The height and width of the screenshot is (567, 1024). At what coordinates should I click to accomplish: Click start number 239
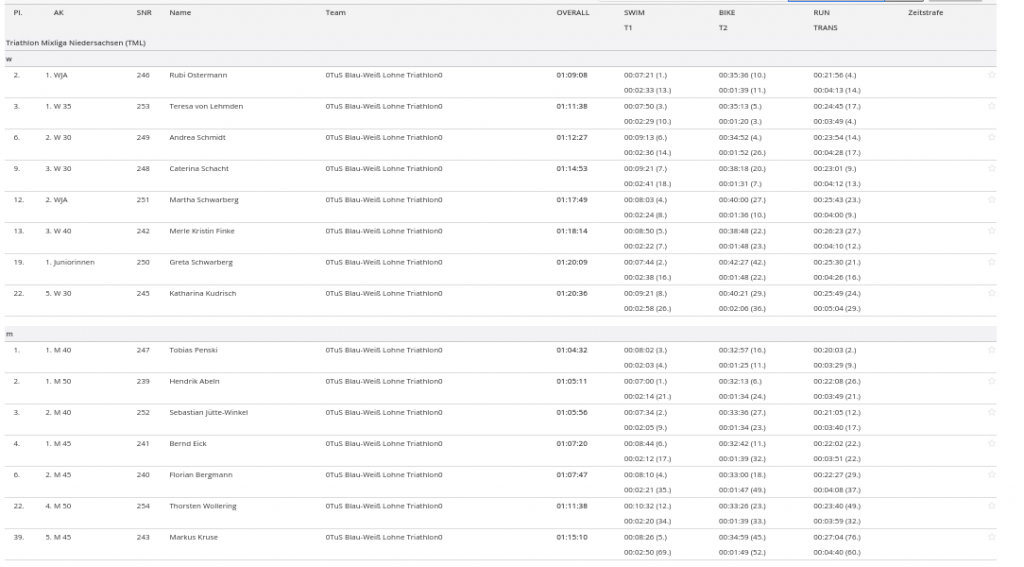coord(143,381)
